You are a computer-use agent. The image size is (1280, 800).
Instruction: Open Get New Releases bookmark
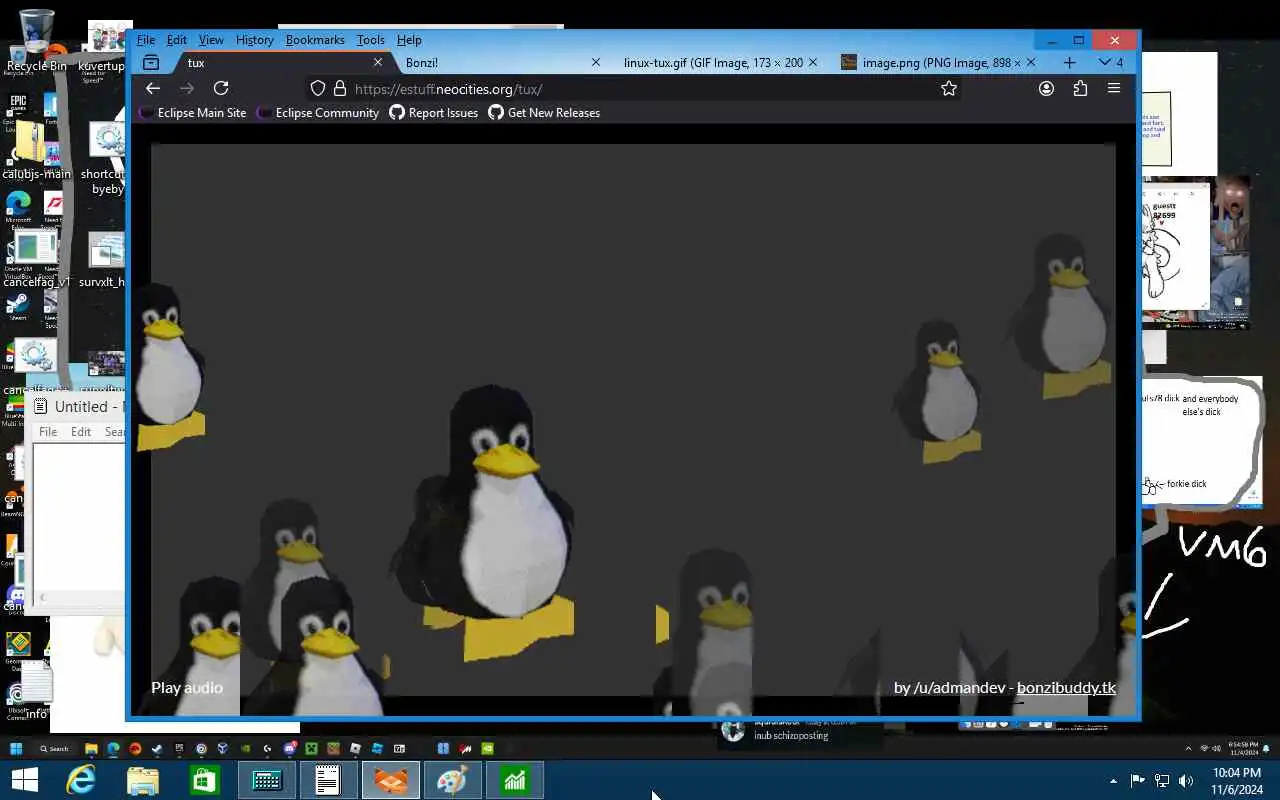click(x=544, y=113)
